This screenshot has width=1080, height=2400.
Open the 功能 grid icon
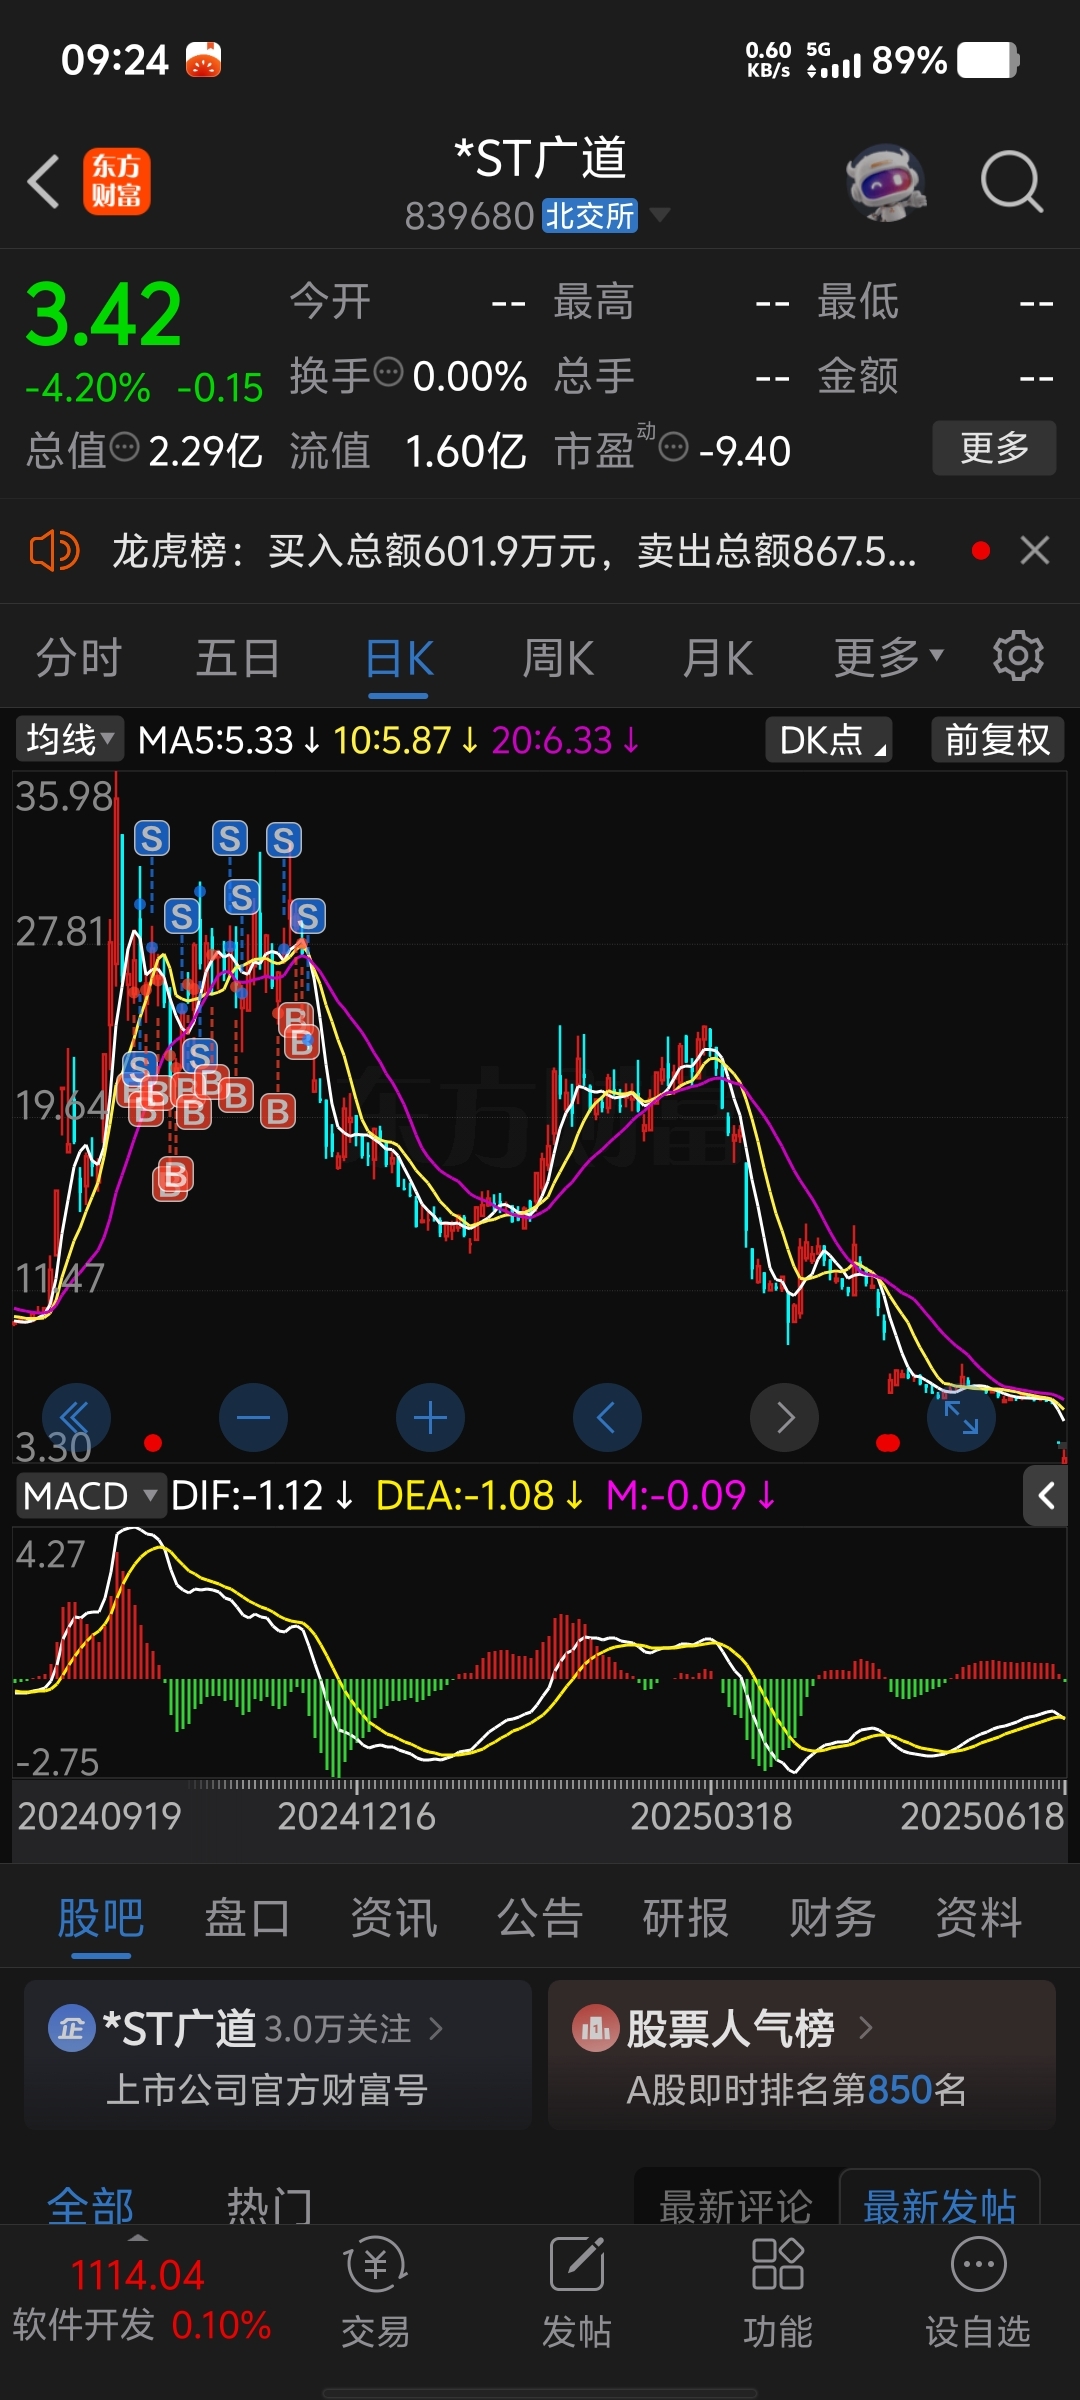777,2265
